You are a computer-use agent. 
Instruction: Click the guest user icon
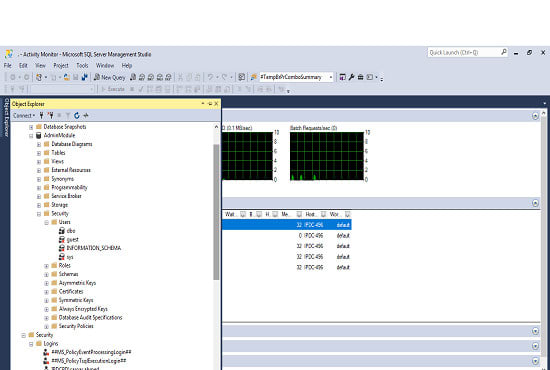point(62,240)
